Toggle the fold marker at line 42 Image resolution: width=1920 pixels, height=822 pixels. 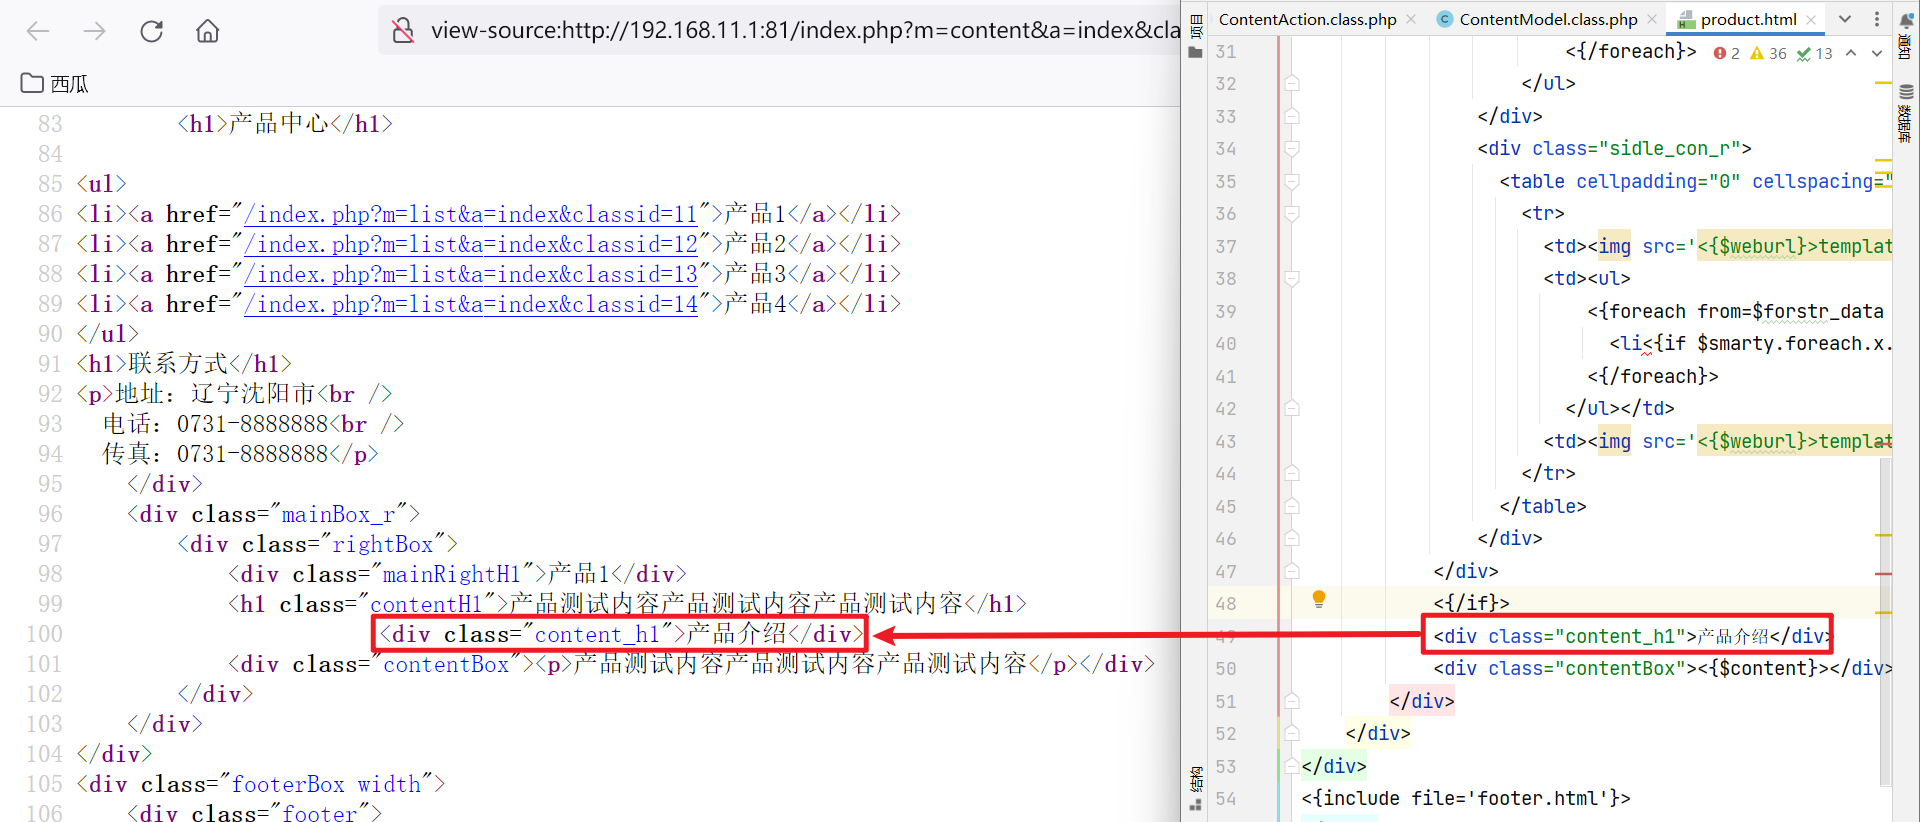pyautogui.click(x=1292, y=409)
